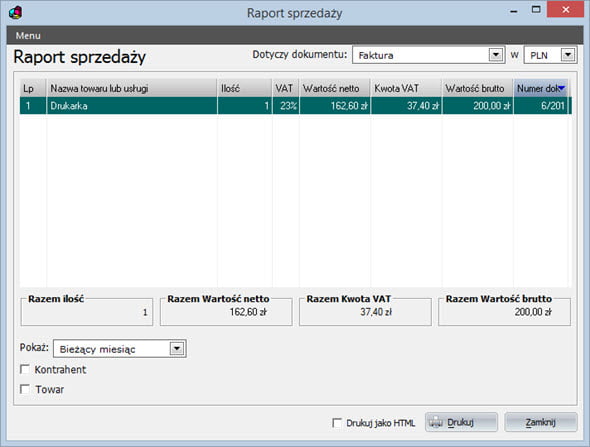
Task: Sort by Nazwa towaru lub usługi header
Action: tap(132, 88)
